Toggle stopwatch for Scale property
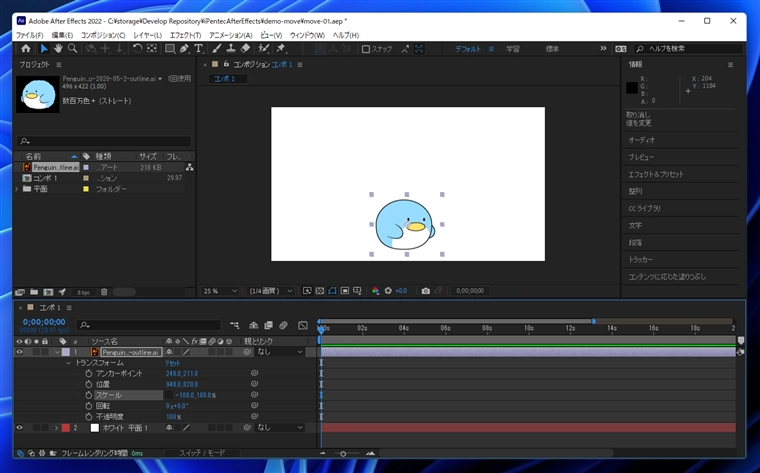This screenshot has height=473, width=760. [x=89, y=395]
